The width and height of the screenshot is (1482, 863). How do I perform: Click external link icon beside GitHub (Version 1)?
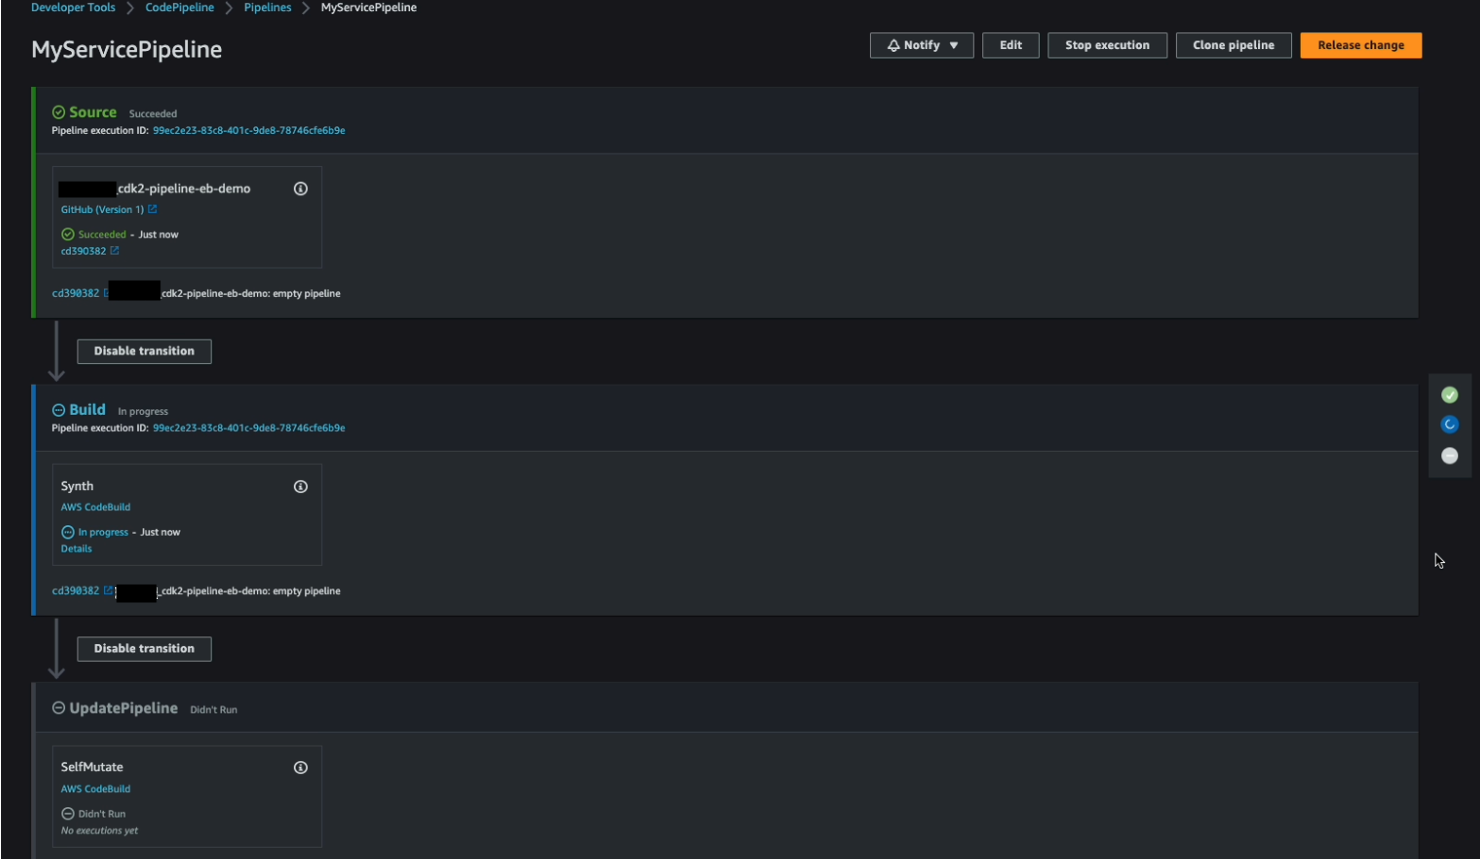[152, 210]
